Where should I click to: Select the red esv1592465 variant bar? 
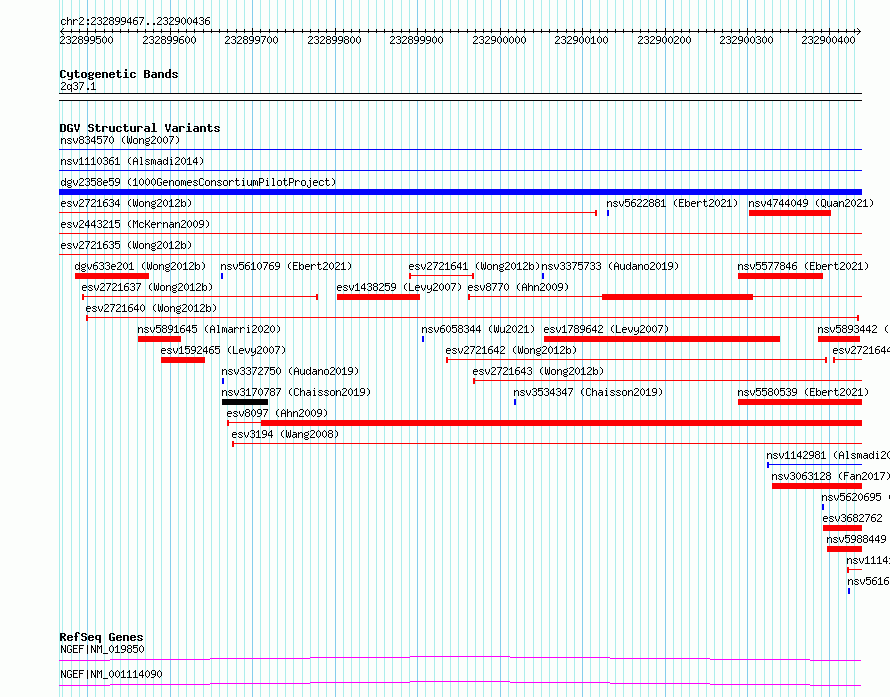click(183, 360)
